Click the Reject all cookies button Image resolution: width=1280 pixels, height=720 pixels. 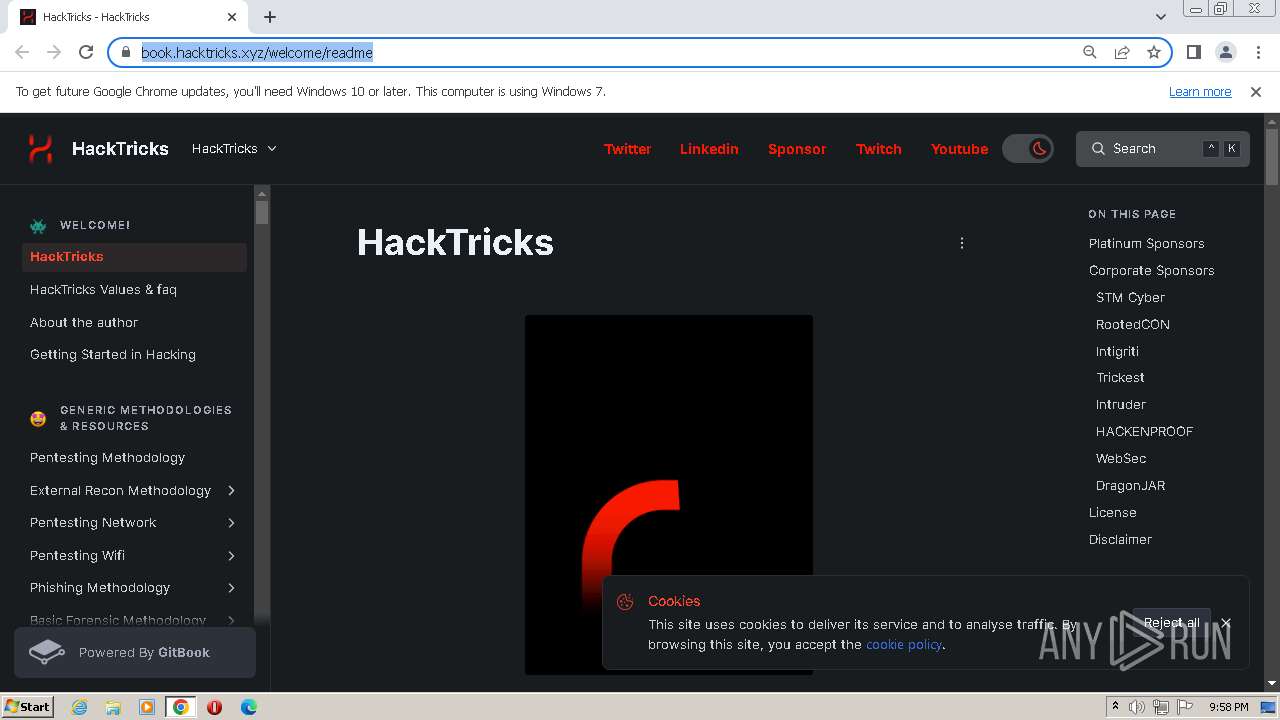click(x=1171, y=622)
